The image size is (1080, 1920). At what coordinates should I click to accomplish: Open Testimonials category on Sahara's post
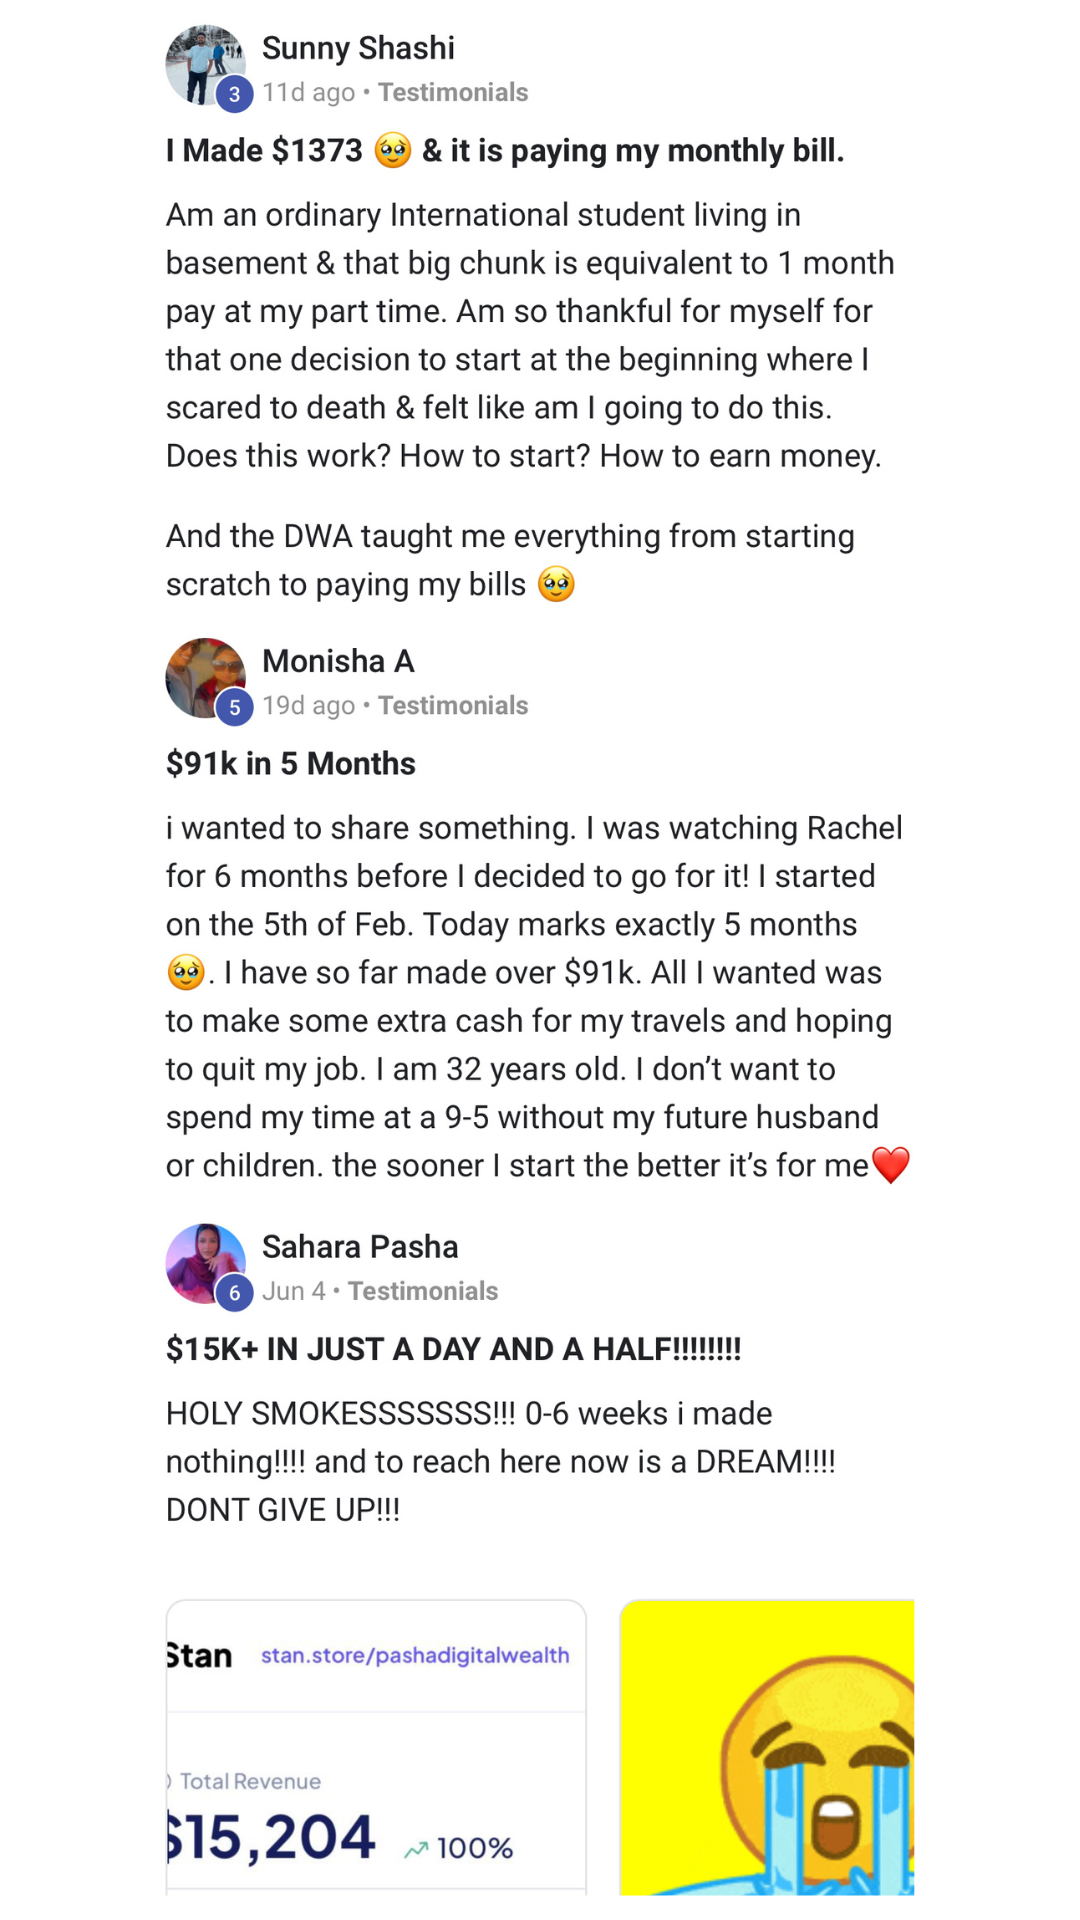[x=423, y=1292]
